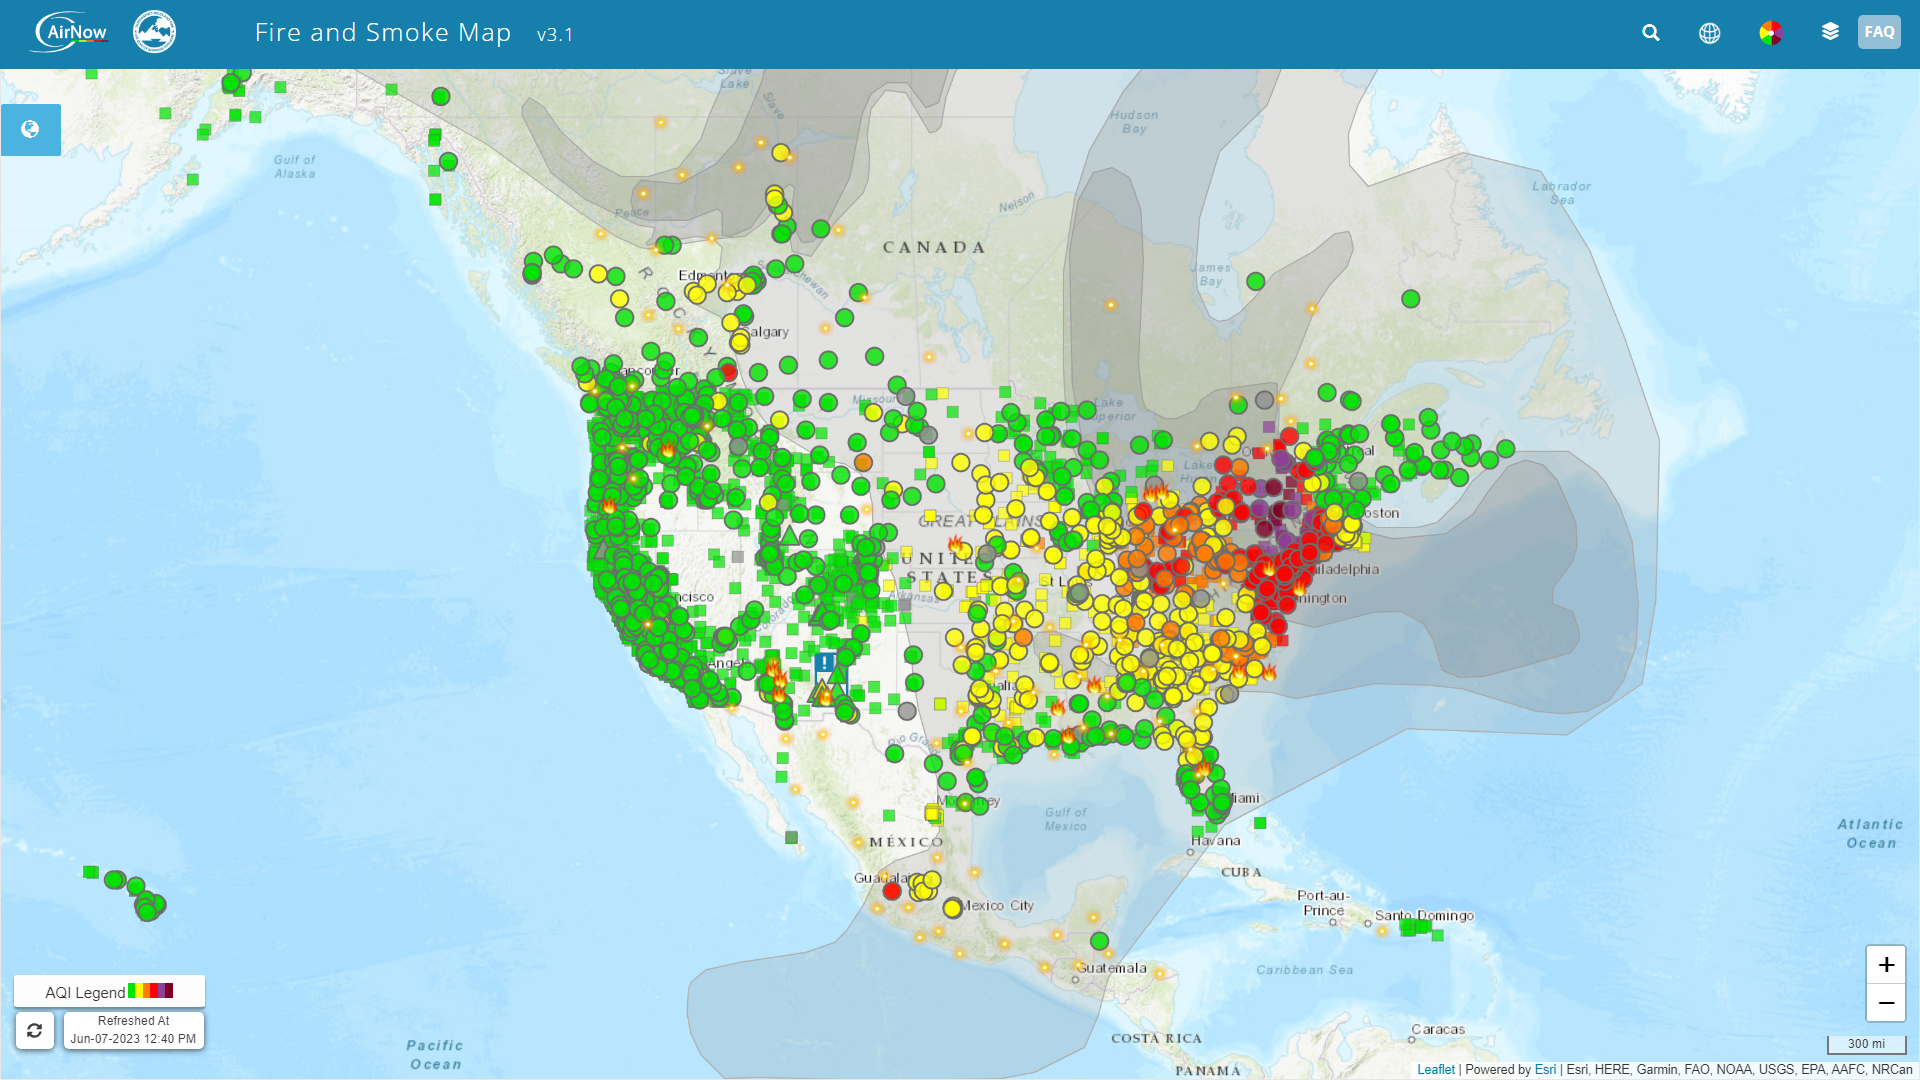
Task: Zoom out on the map
Action: tap(1886, 1003)
